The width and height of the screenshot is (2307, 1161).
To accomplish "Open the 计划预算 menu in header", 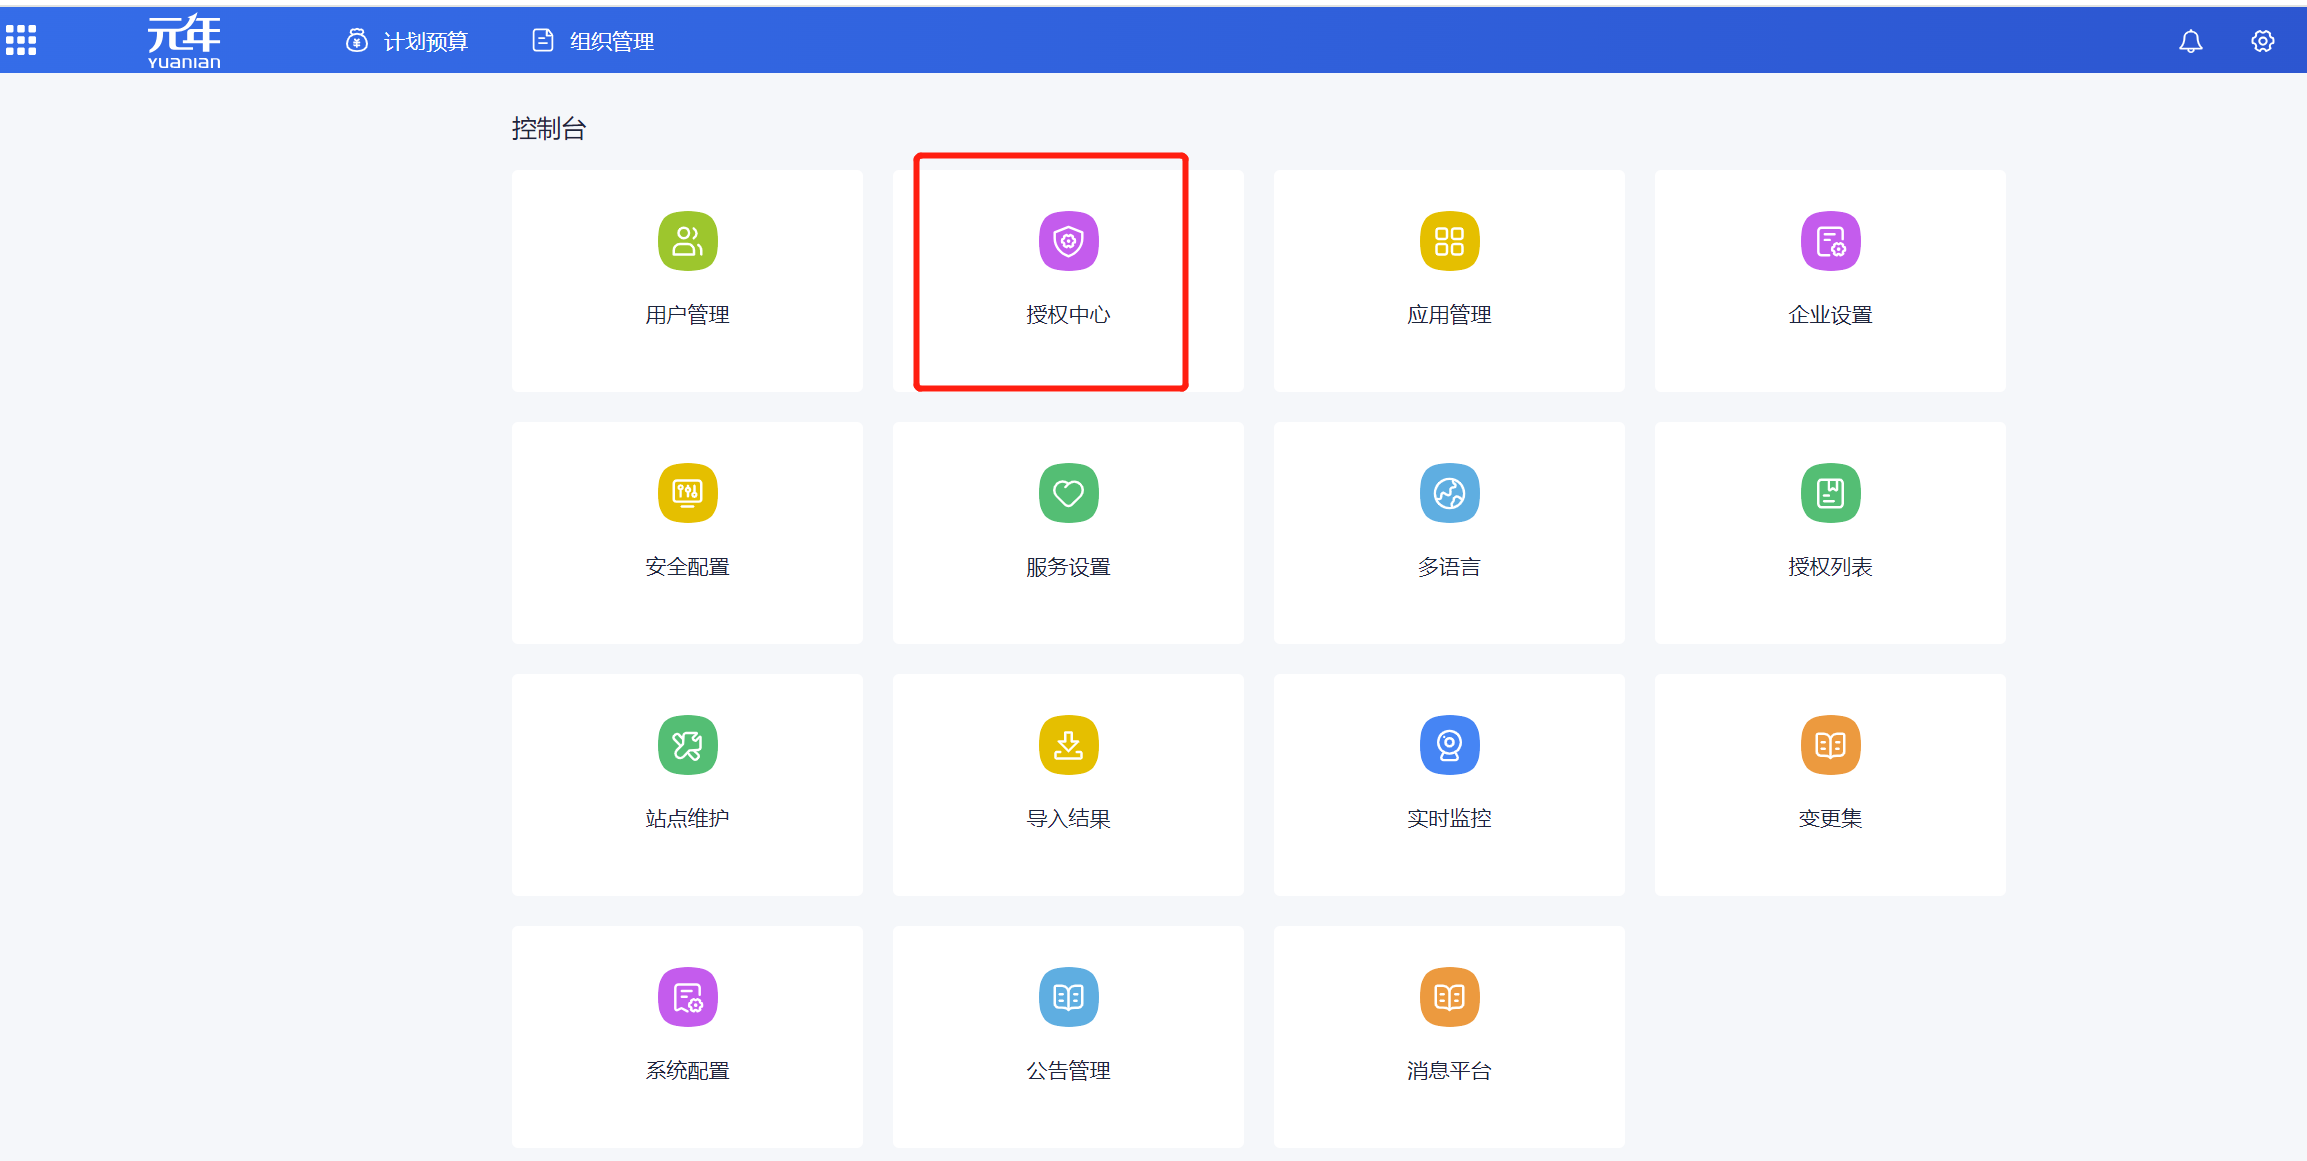I will pyautogui.click(x=407, y=41).
